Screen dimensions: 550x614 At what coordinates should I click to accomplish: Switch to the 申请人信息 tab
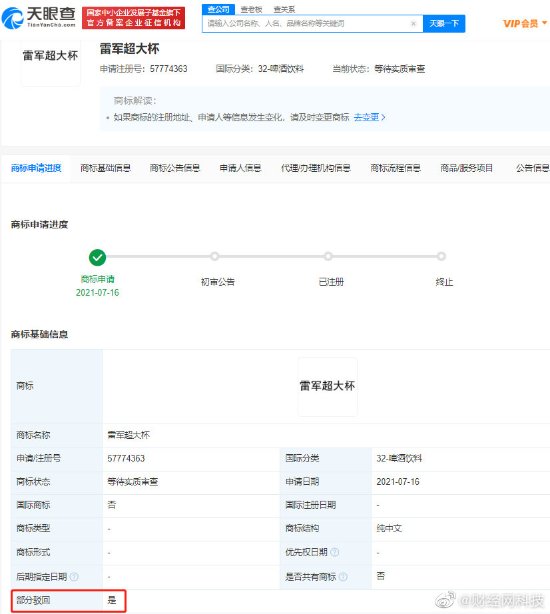pos(240,168)
